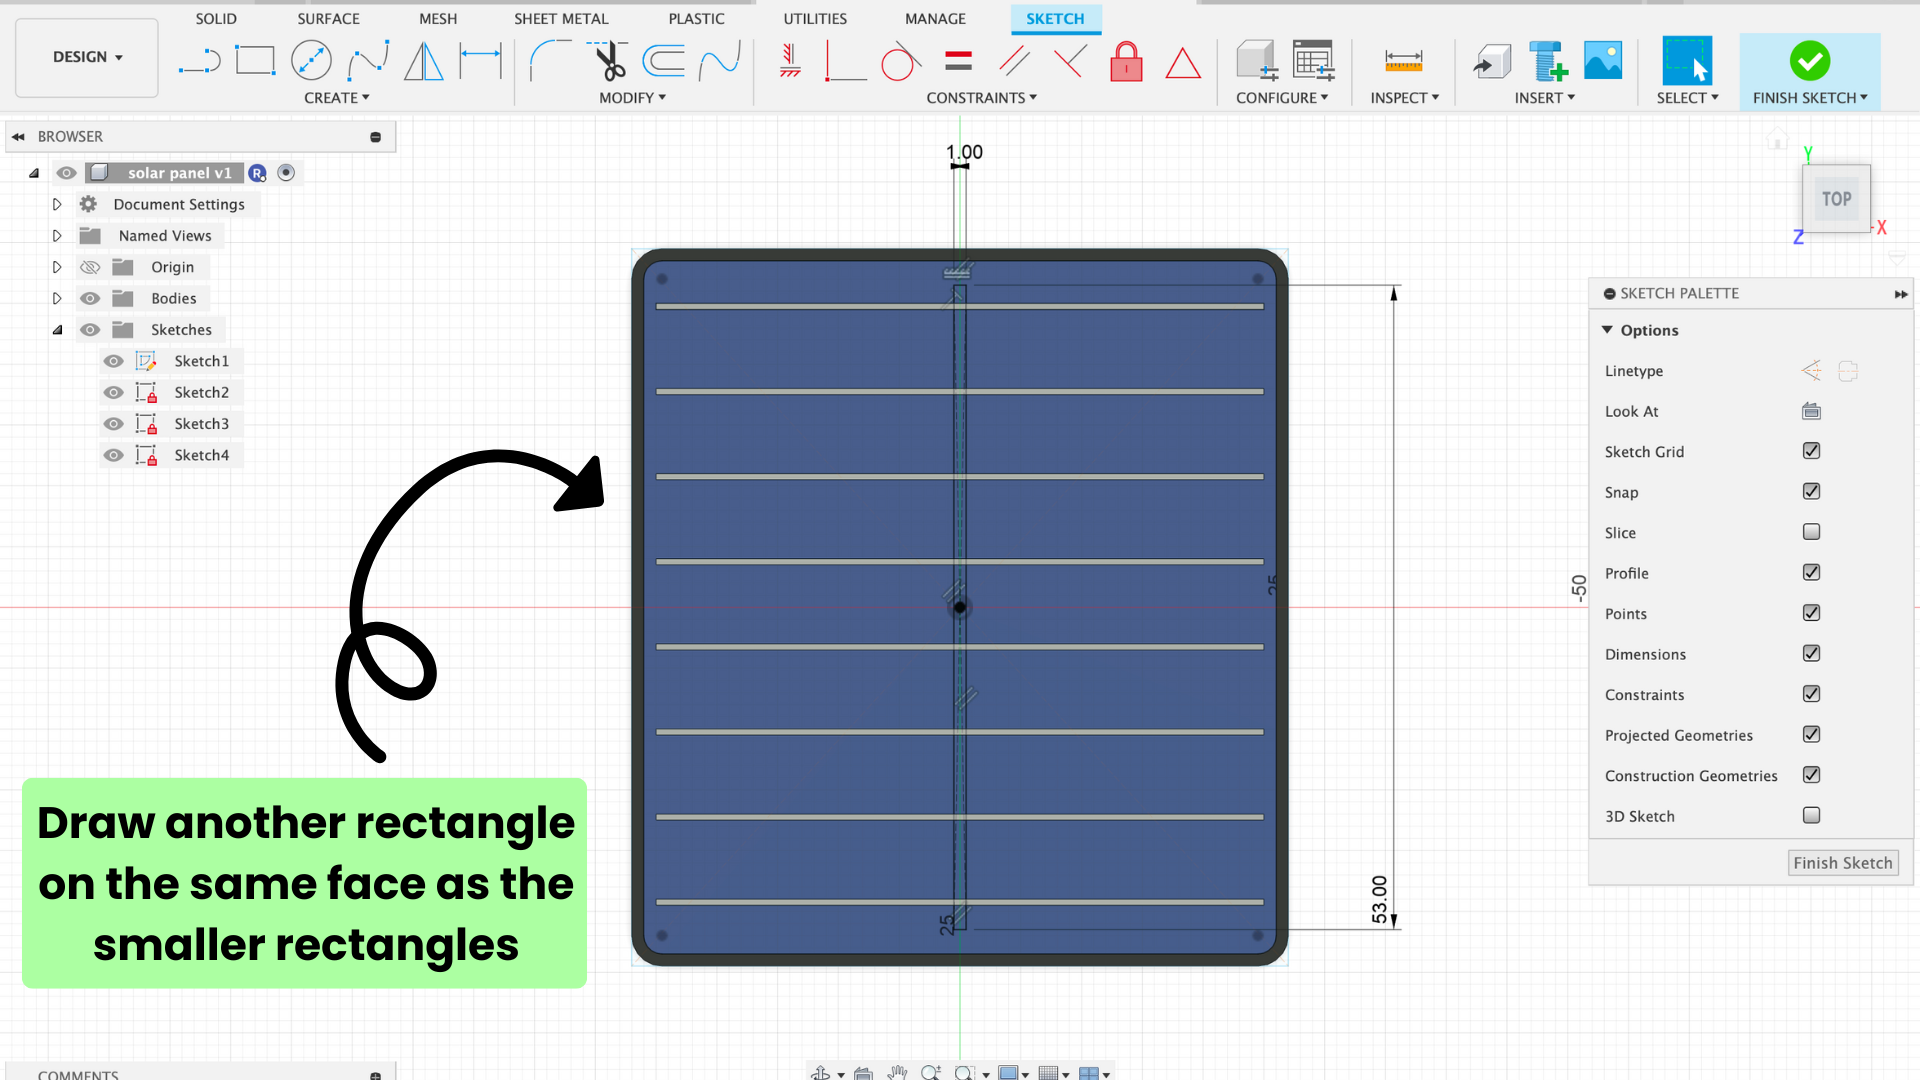
Task: Open the CONSTRAINTS dropdown menu
Action: tap(981, 97)
